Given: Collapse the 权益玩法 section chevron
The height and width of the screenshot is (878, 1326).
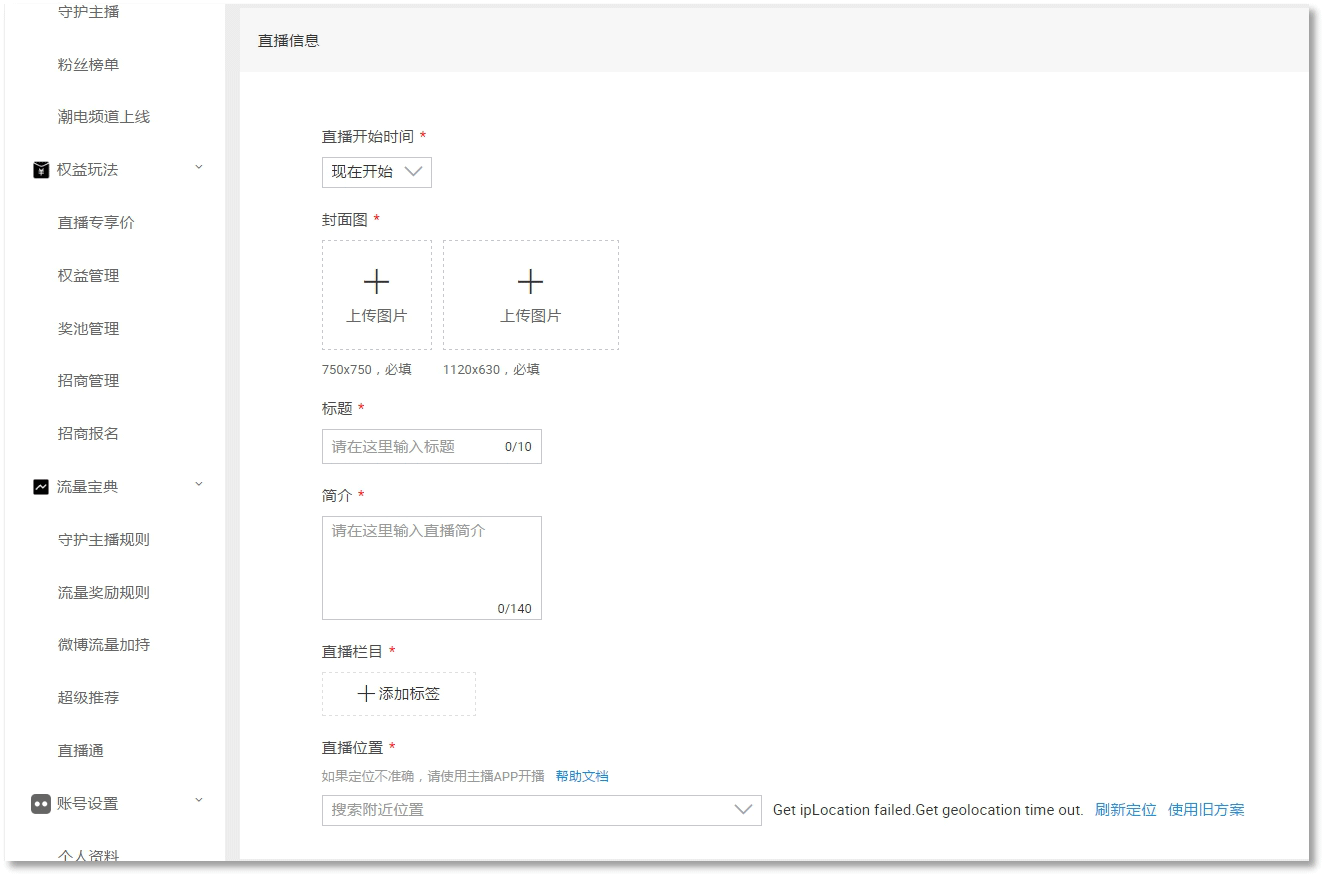Looking at the screenshot, I should pyautogui.click(x=198, y=168).
